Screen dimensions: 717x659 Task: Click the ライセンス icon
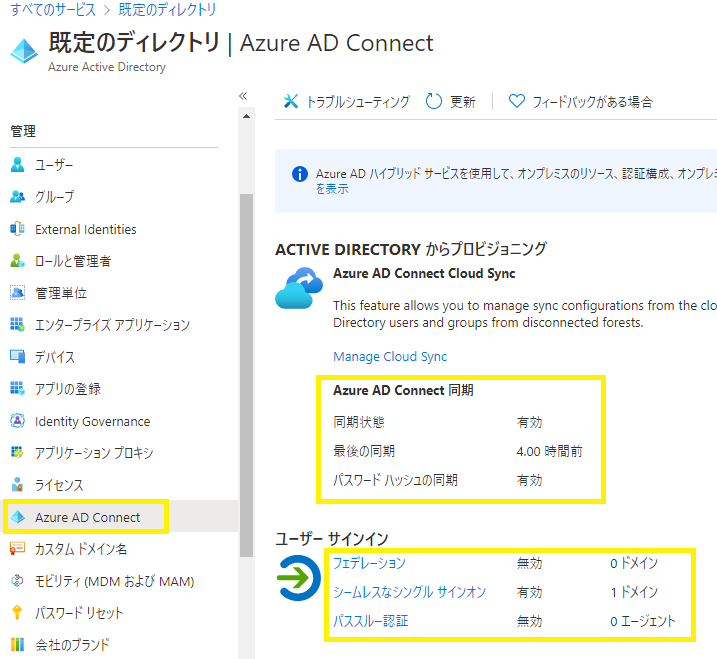click(17, 484)
